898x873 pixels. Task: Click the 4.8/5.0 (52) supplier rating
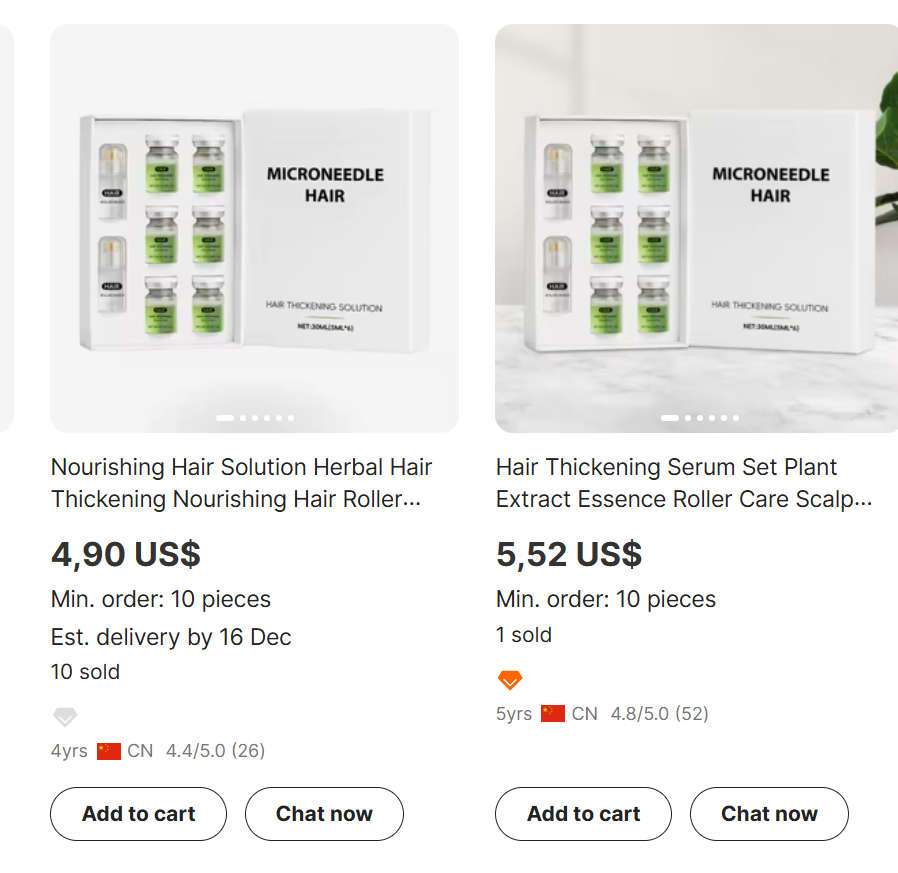click(x=659, y=714)
